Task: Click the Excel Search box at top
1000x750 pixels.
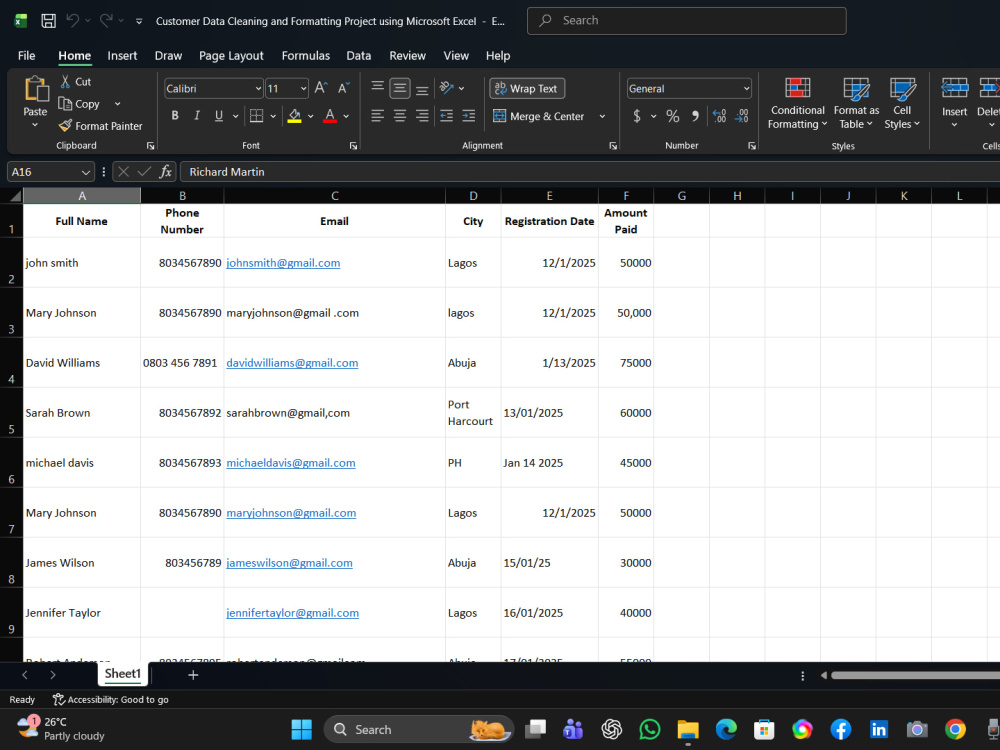Action: click(686, 20)
